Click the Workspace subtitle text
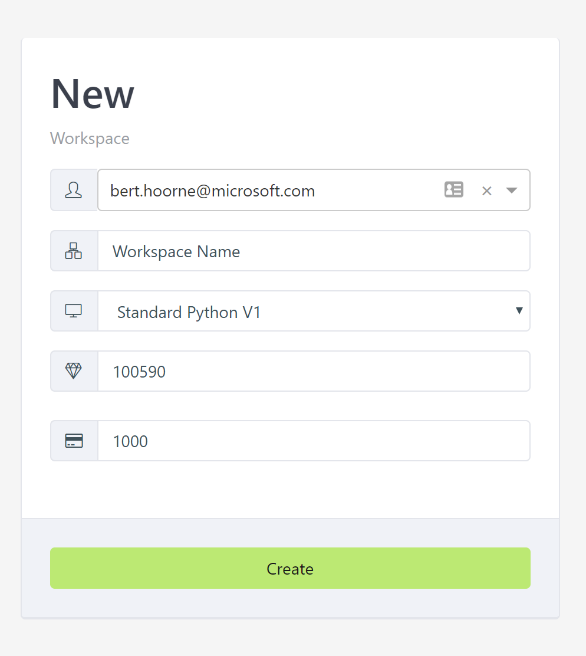This screenshot has height=656, width=586. point(90,138)
